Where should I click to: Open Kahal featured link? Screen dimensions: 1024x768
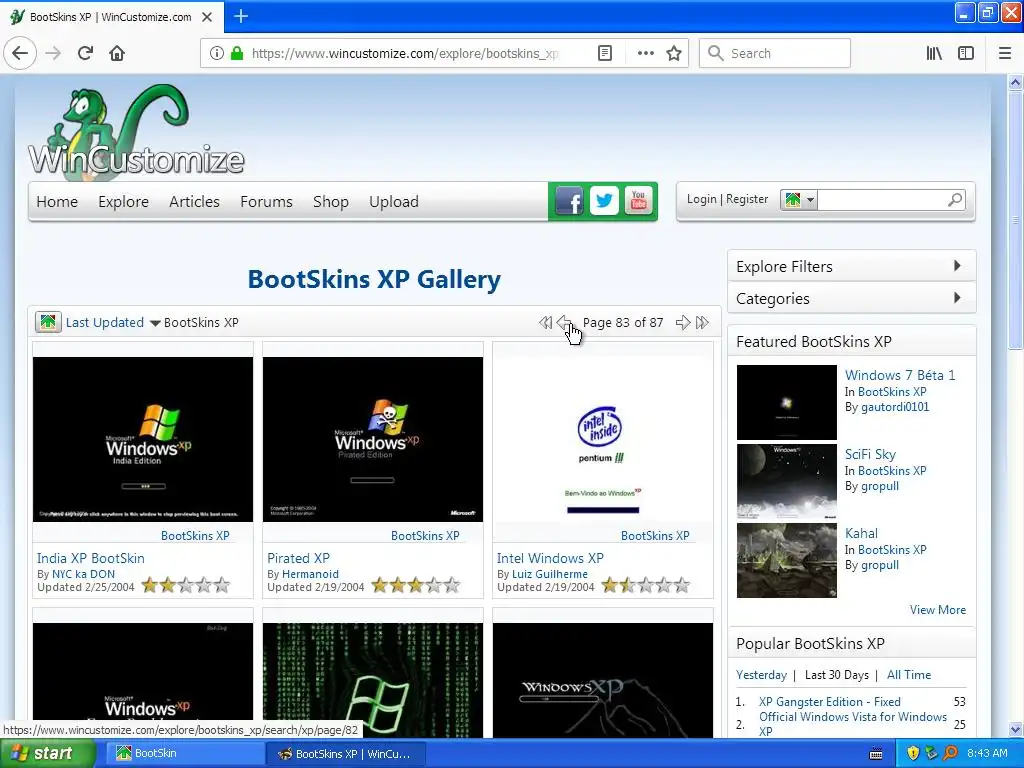861,533
